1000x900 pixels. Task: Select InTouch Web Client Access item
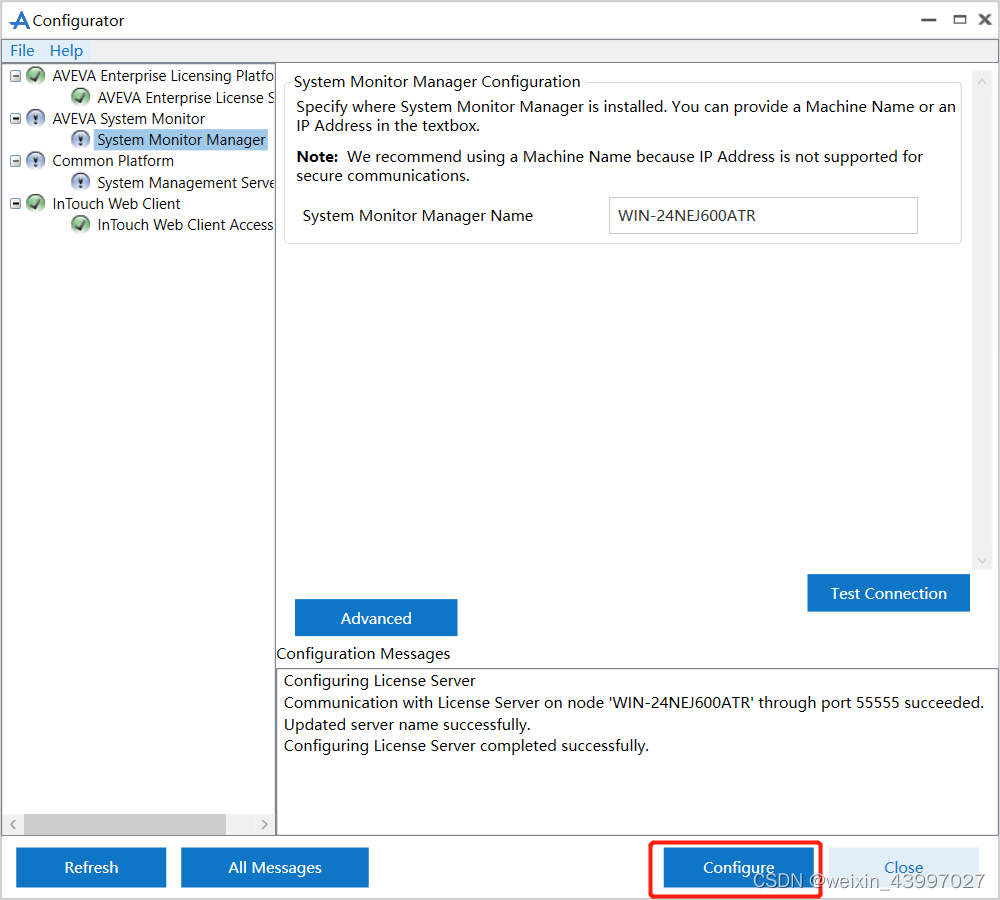[185, 225]
